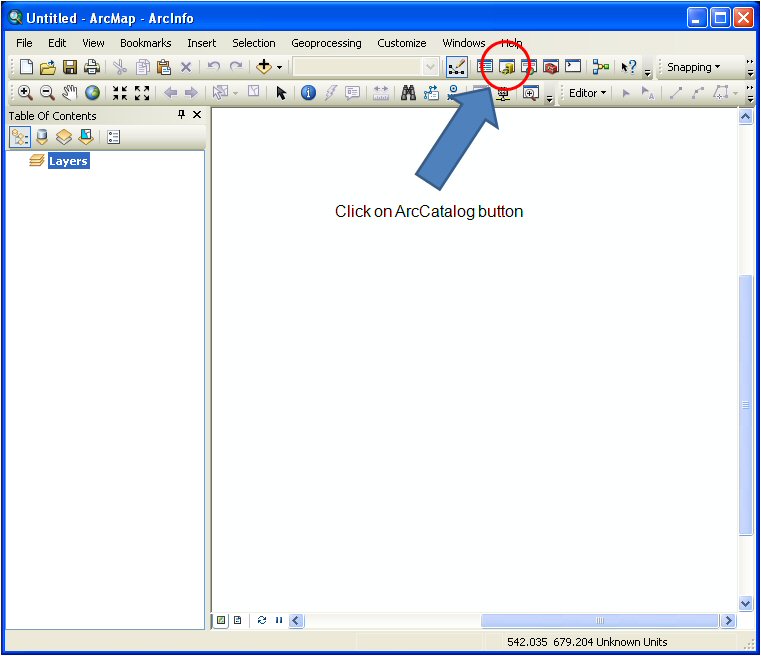Image resolution: width=761 pixels, height=656 pixels.
Task: Expand Standard toolbar options arrow
Action: (647, 73)
